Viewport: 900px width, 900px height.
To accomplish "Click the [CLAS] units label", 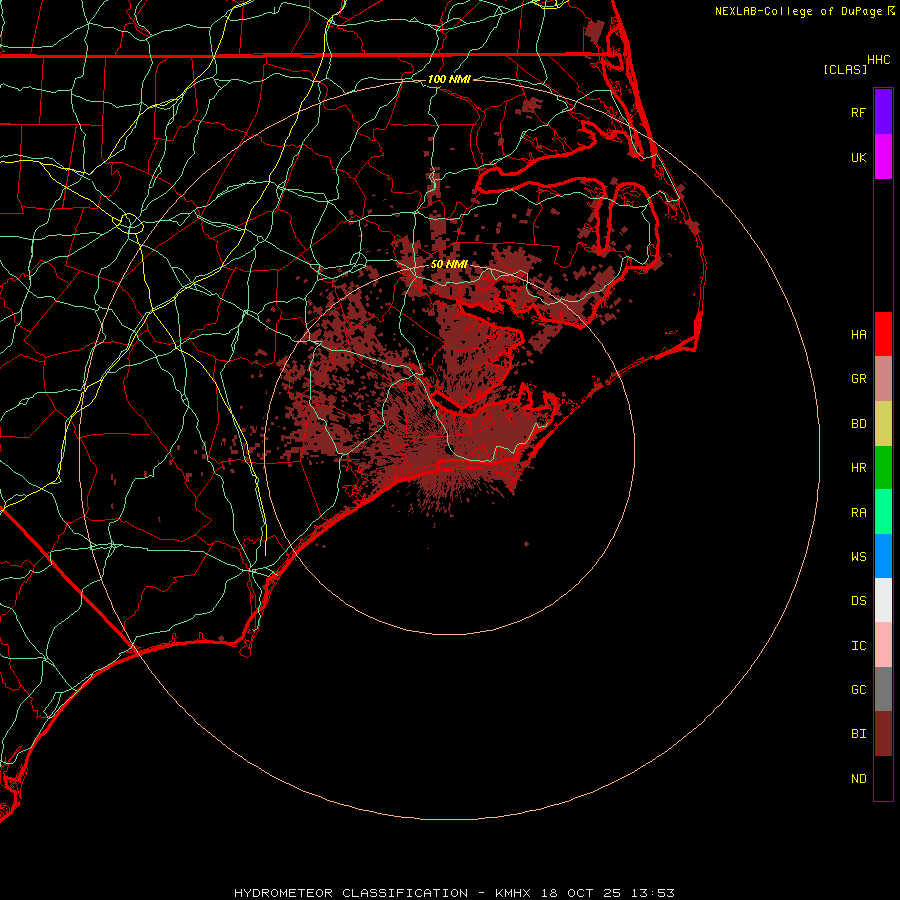I will [x=845, y=69].
